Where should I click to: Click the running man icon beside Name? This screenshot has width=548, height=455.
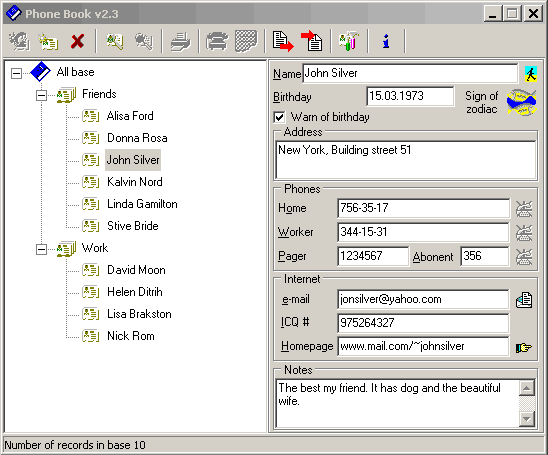click(531, 74)
